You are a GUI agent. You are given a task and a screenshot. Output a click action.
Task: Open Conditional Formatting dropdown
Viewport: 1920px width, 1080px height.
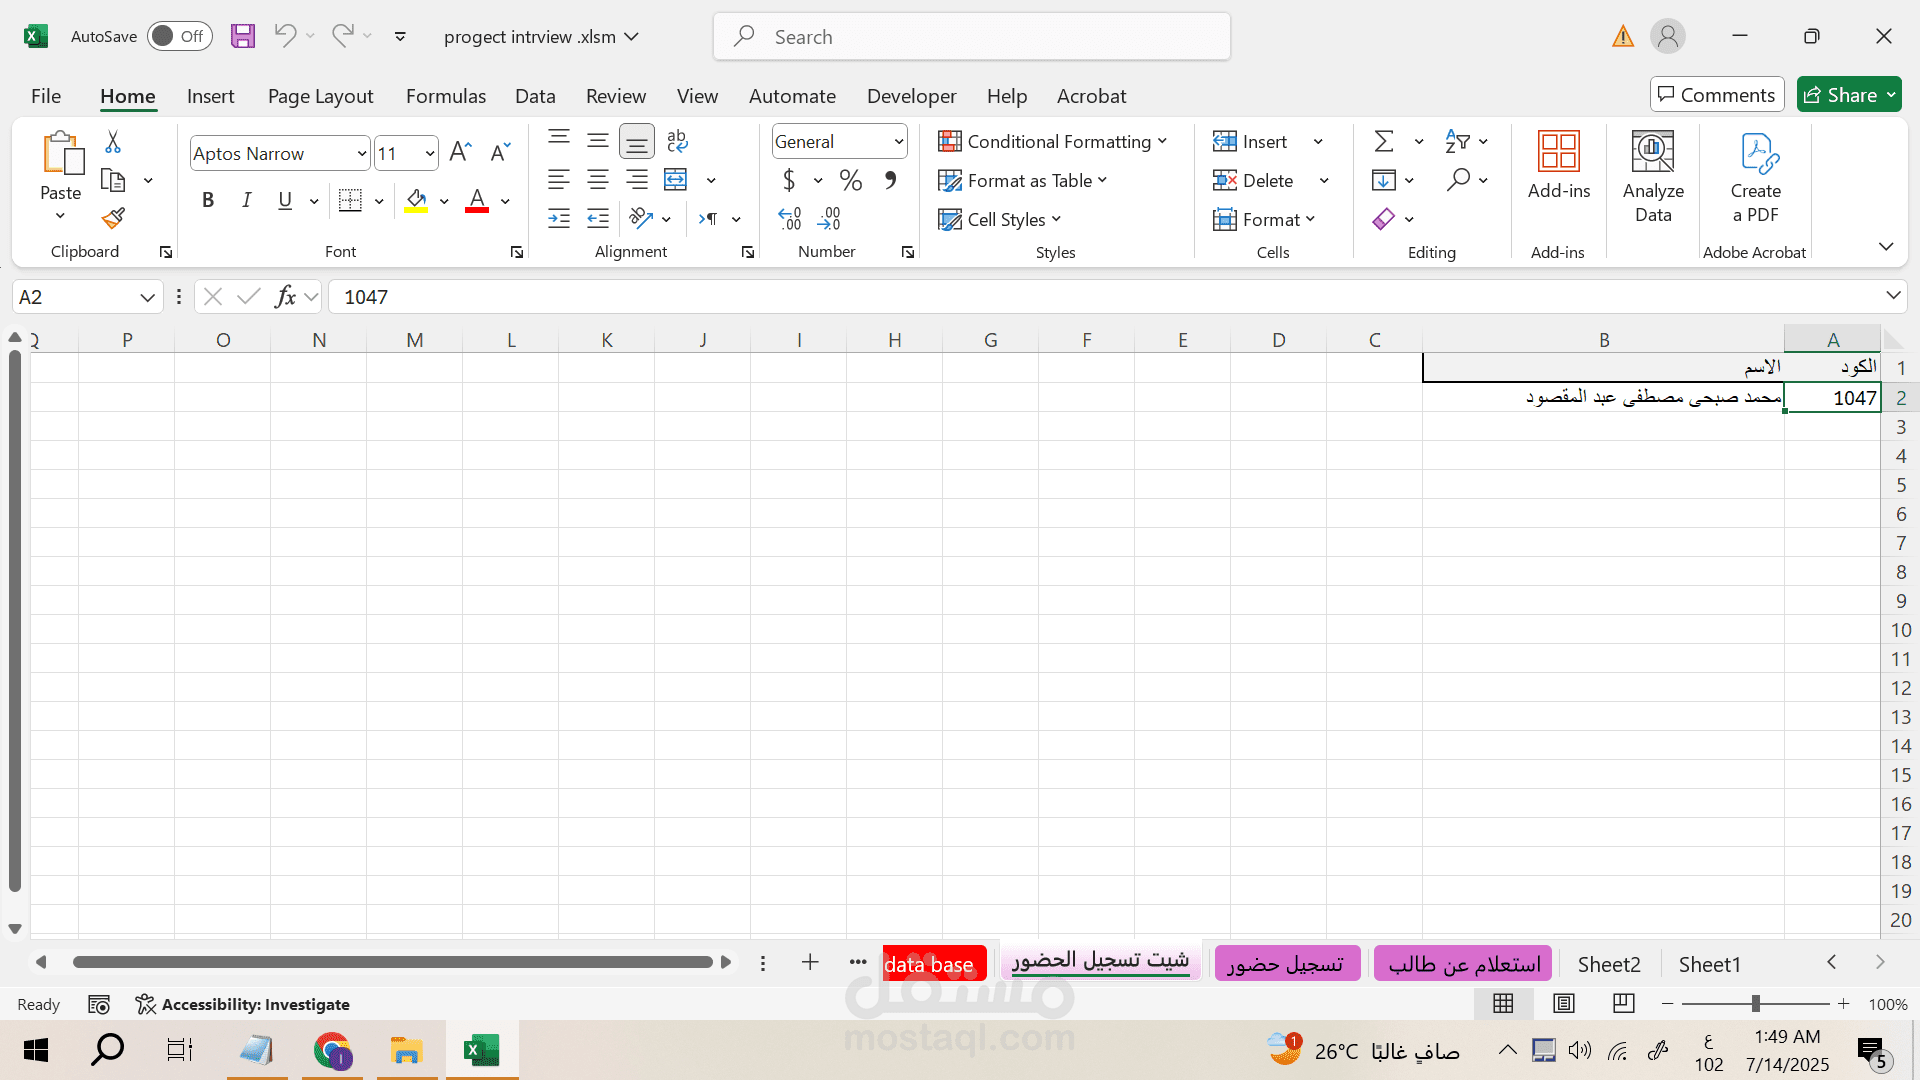tap(1053, 141)
